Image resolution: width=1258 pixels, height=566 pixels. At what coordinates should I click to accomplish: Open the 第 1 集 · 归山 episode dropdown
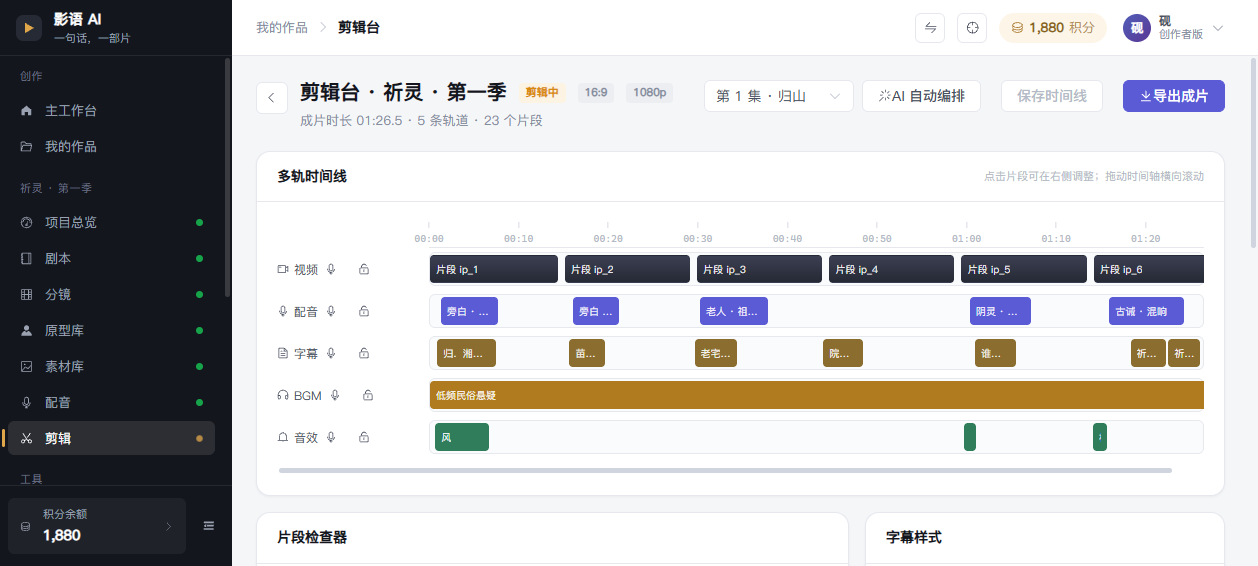pos(778,96)
